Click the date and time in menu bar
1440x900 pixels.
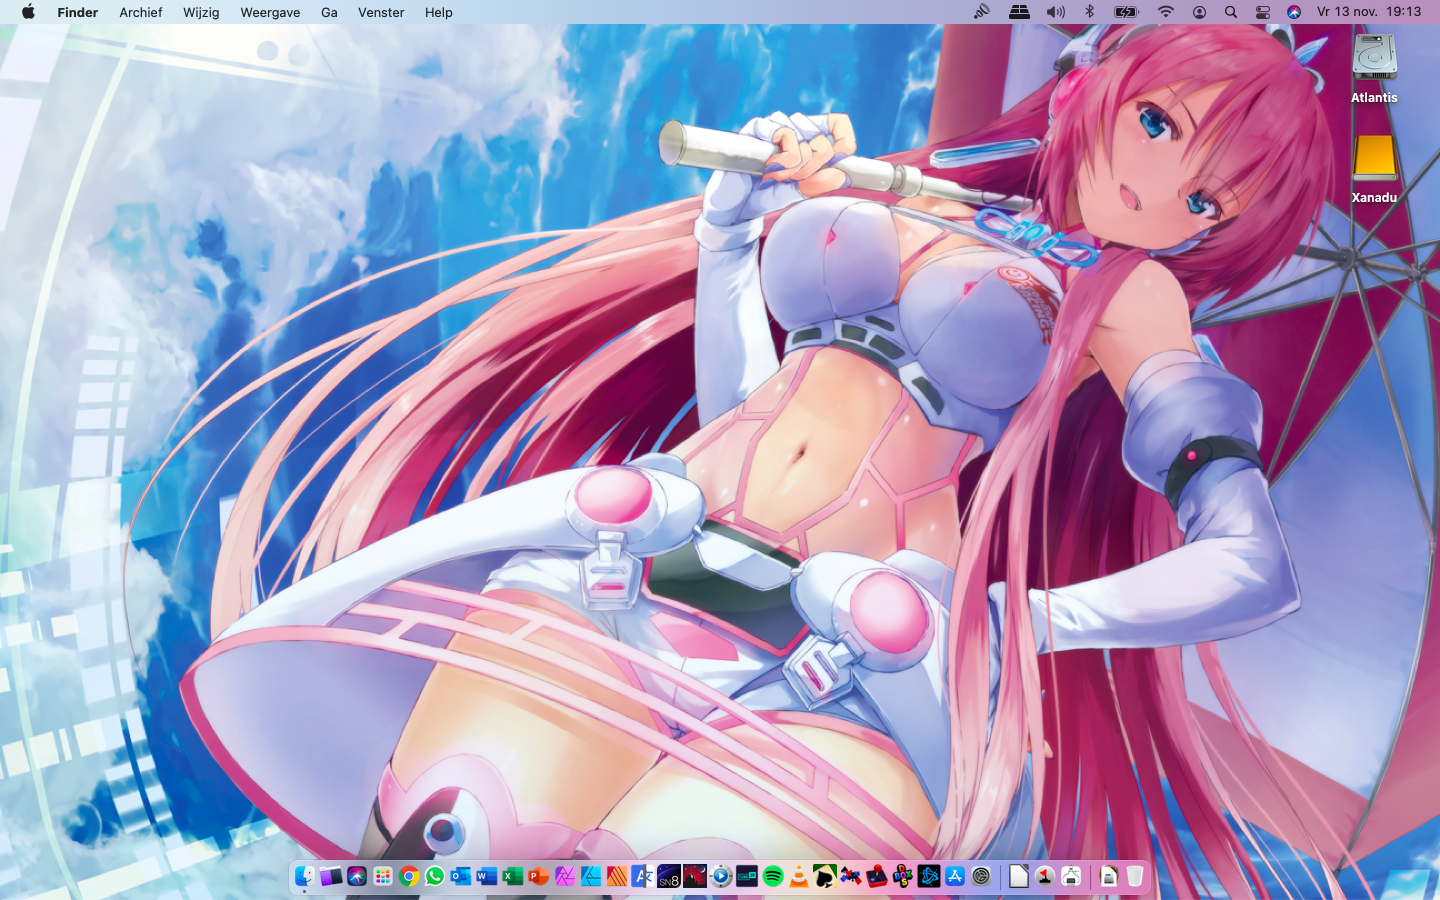pyautogui.click(x=1369, y=12)
